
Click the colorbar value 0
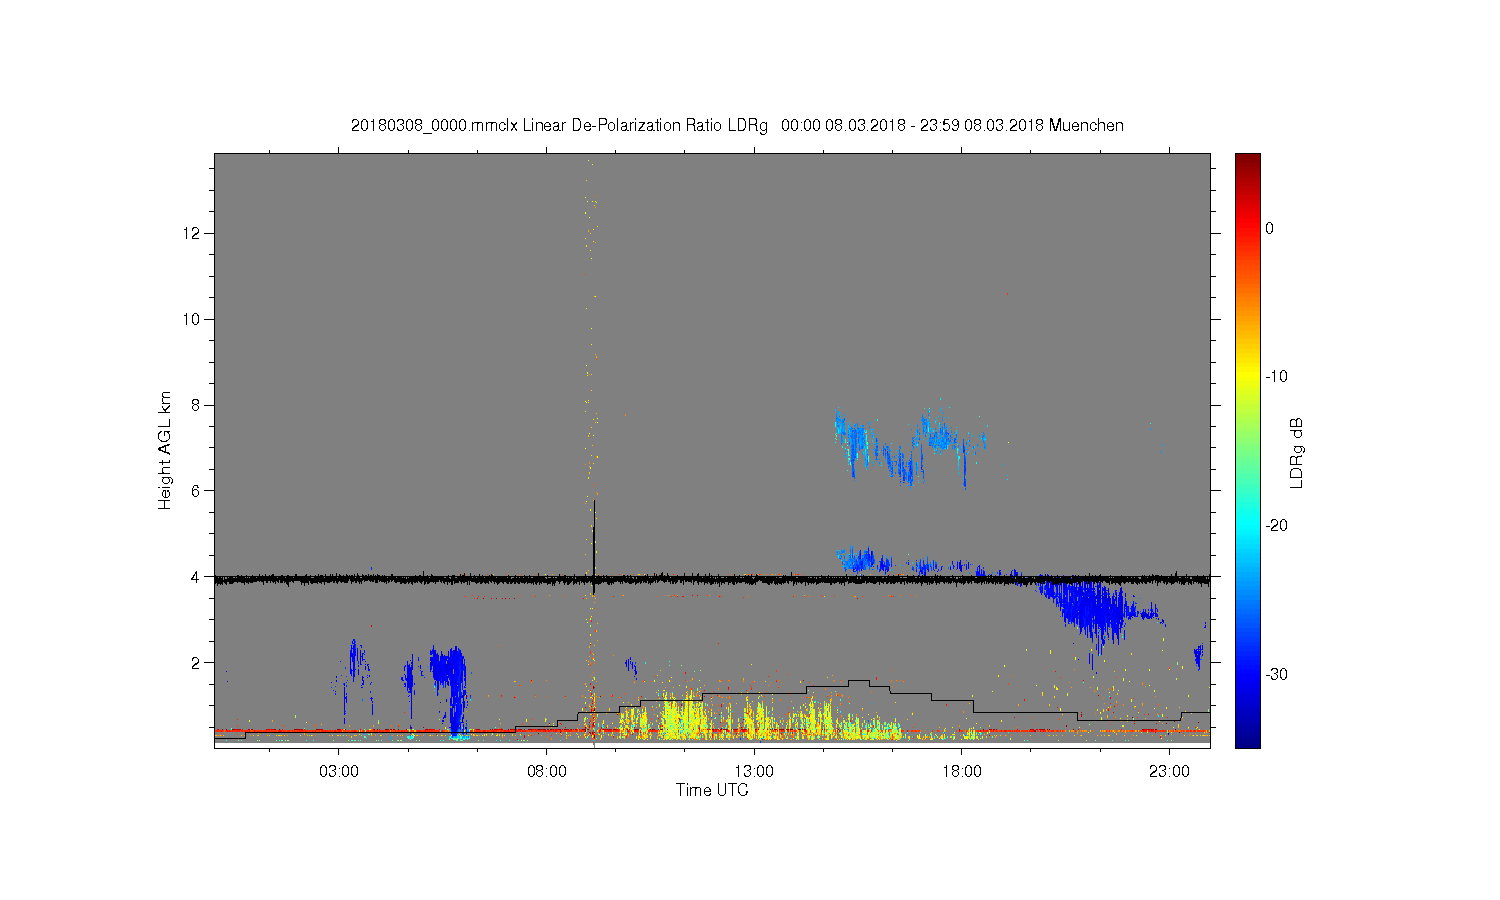click(x=1270, y=229)
